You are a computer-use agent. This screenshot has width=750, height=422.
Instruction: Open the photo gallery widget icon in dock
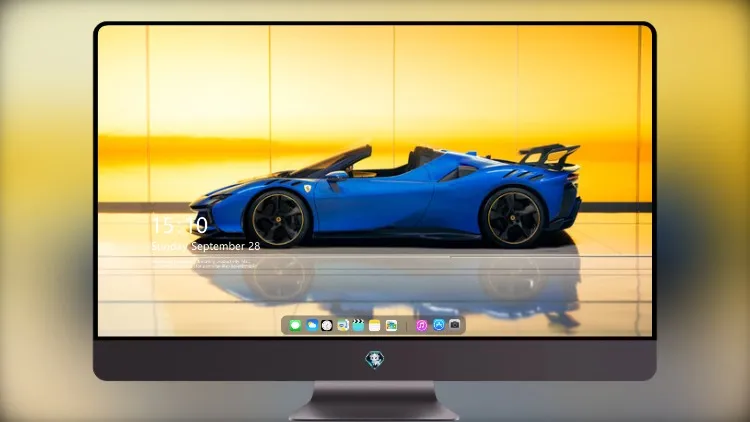(391, 325)
